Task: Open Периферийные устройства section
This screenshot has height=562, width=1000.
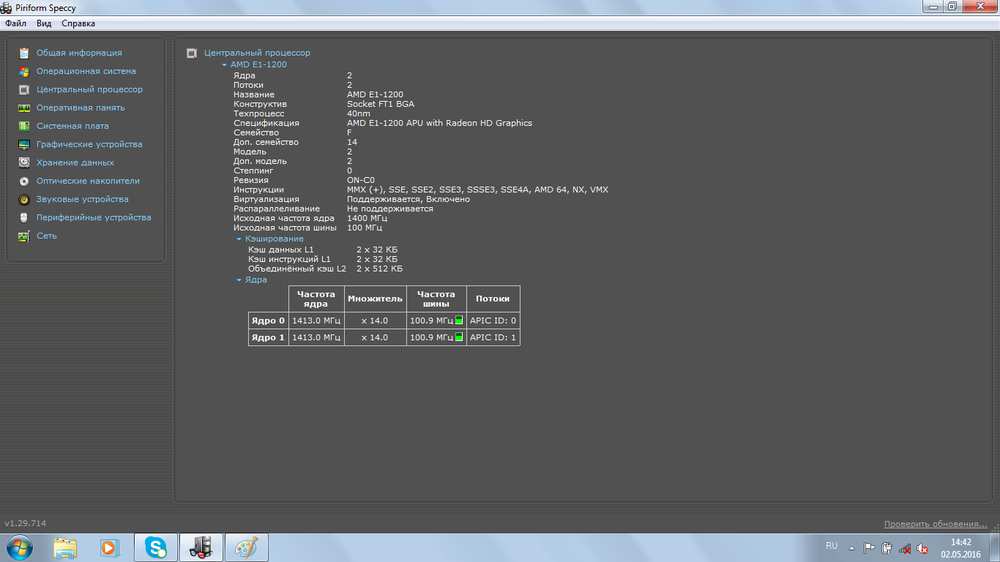Action: pyautogui.click(x=94, y=218)
